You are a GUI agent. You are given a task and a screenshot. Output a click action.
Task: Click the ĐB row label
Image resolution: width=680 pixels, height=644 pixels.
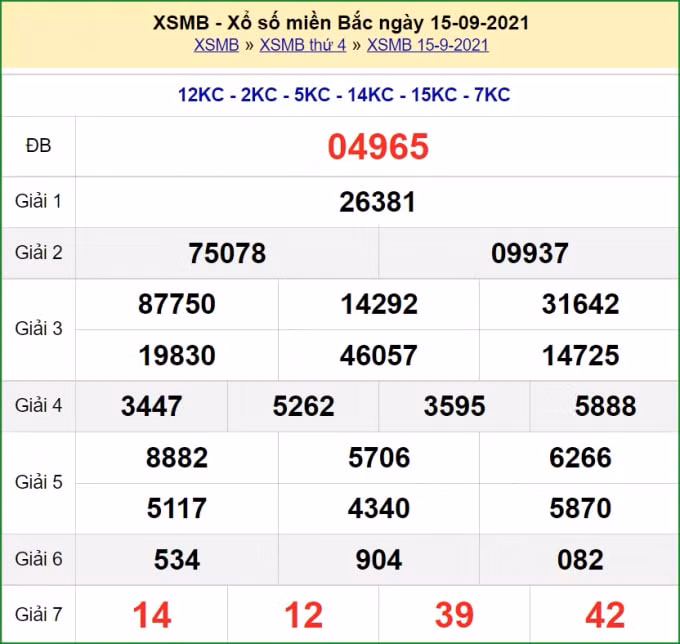pos(38,146)
